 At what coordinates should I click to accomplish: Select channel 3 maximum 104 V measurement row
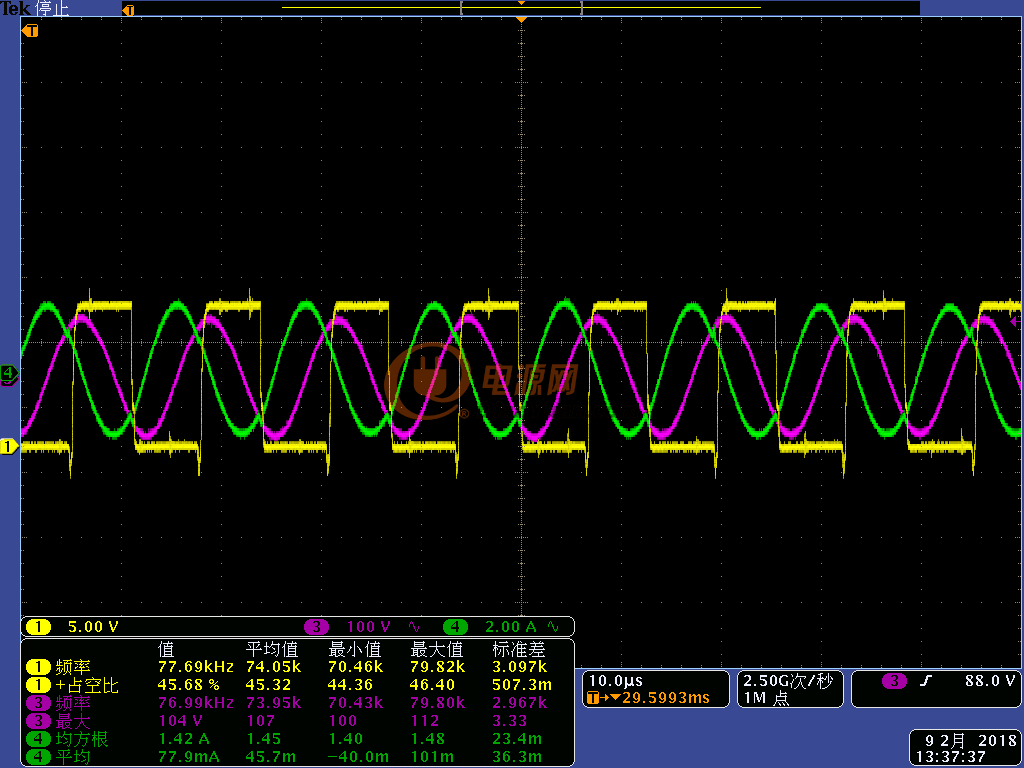[x=298, y=721]
